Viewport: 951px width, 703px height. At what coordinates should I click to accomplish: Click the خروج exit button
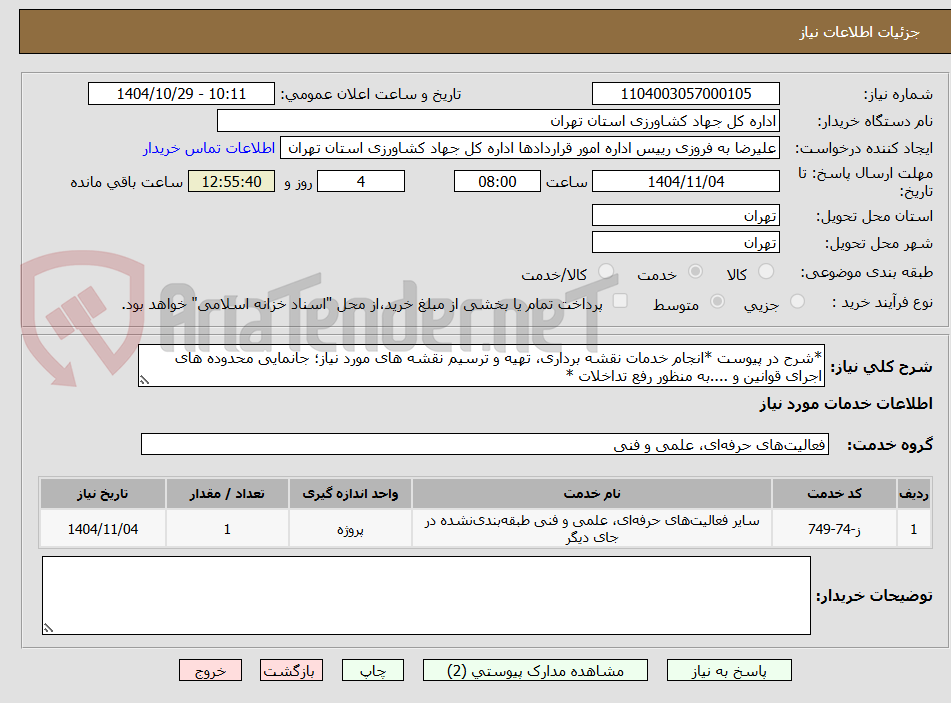tap(210, 670)
